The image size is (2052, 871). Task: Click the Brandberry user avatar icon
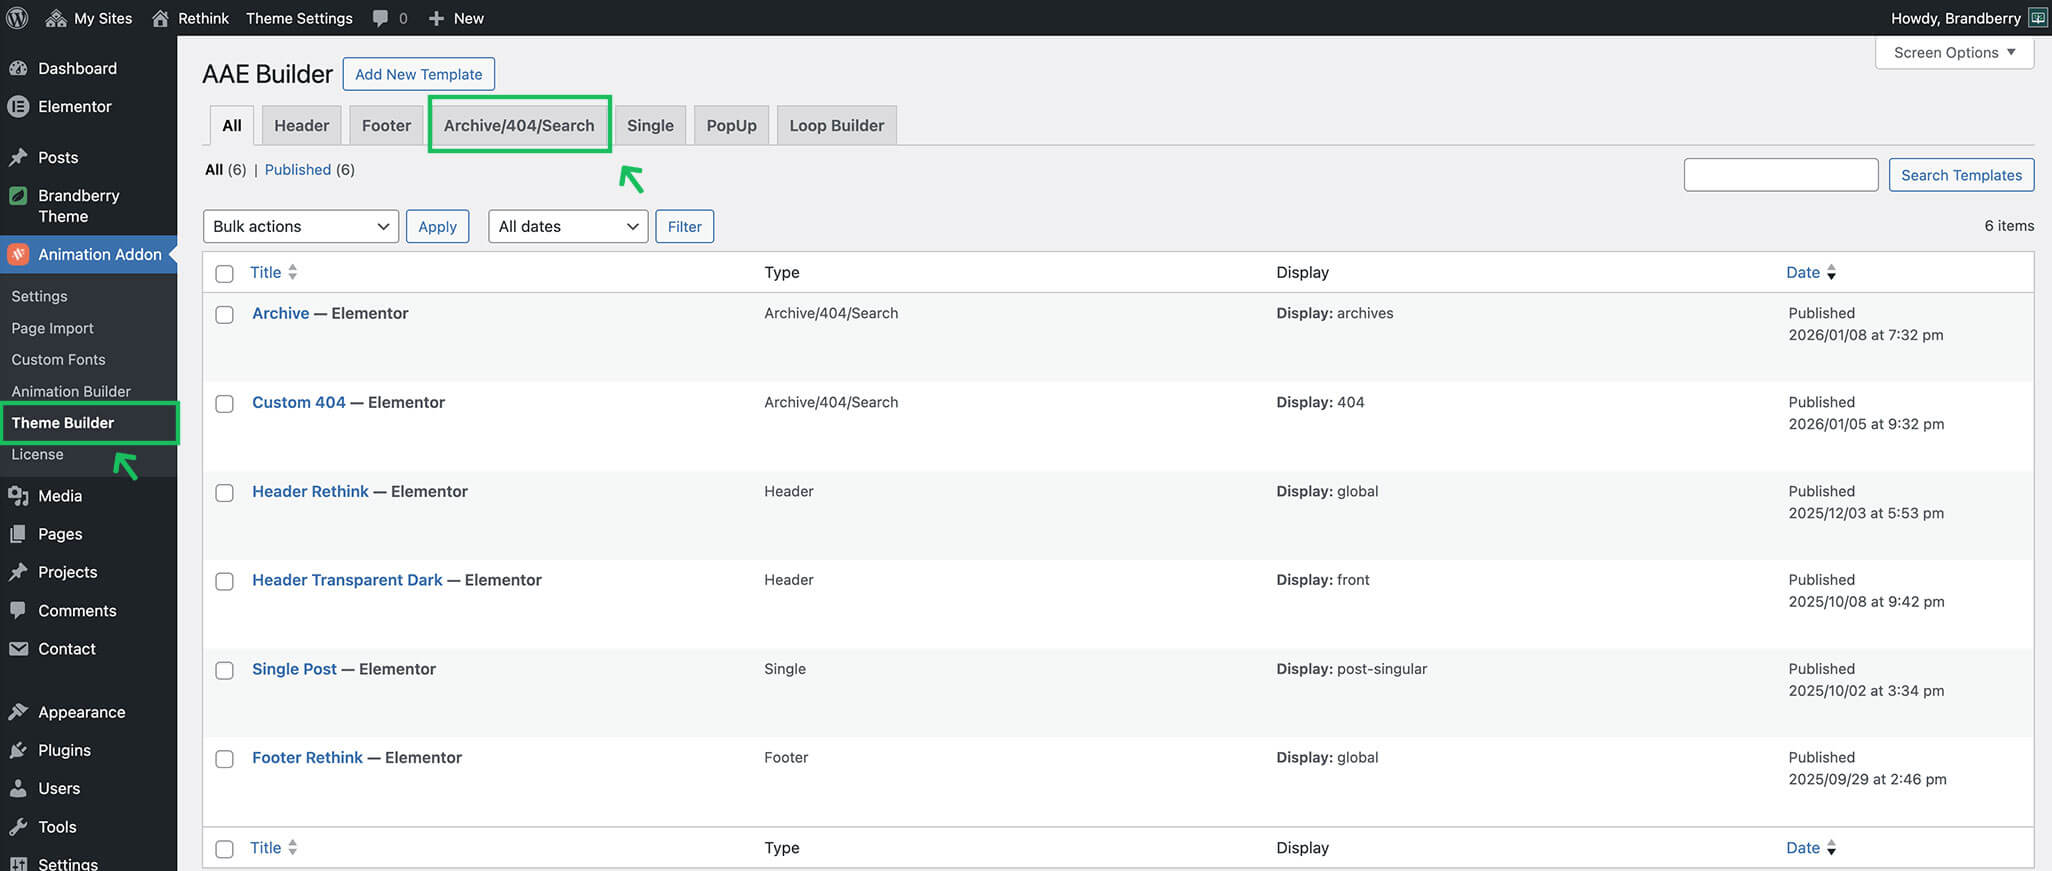(2037, 18)
